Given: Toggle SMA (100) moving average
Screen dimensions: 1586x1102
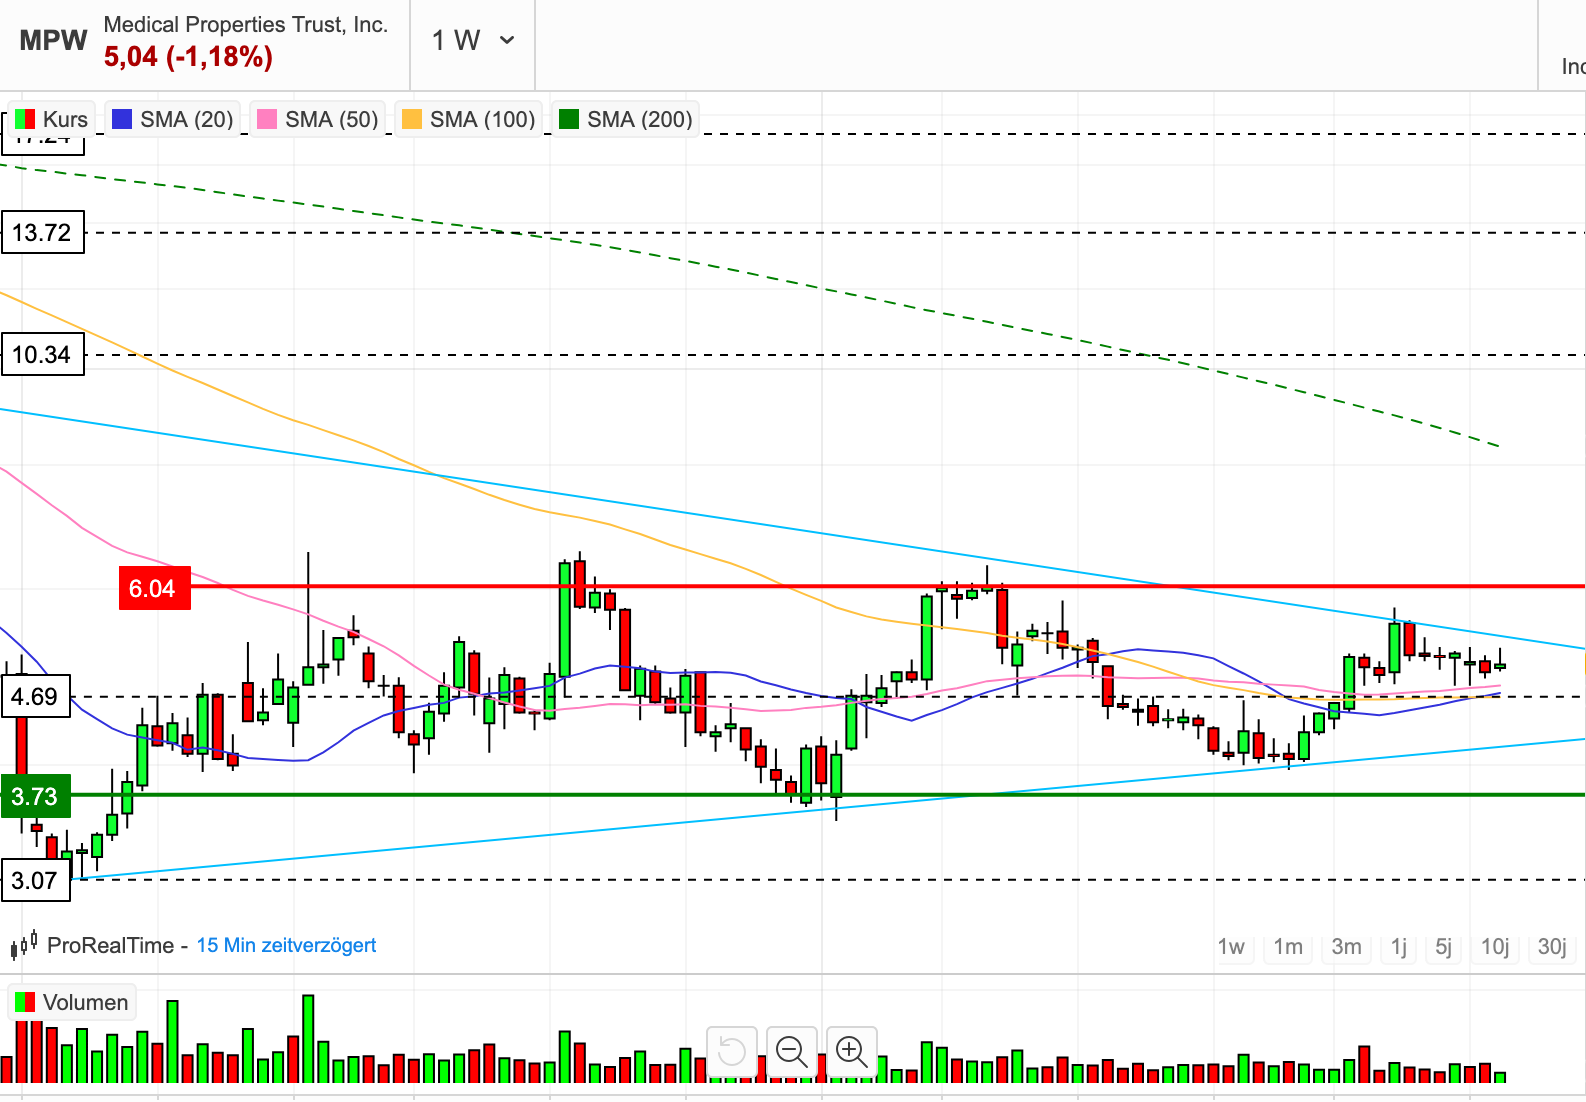Looking at the screenshot, I should coord(468,120).
